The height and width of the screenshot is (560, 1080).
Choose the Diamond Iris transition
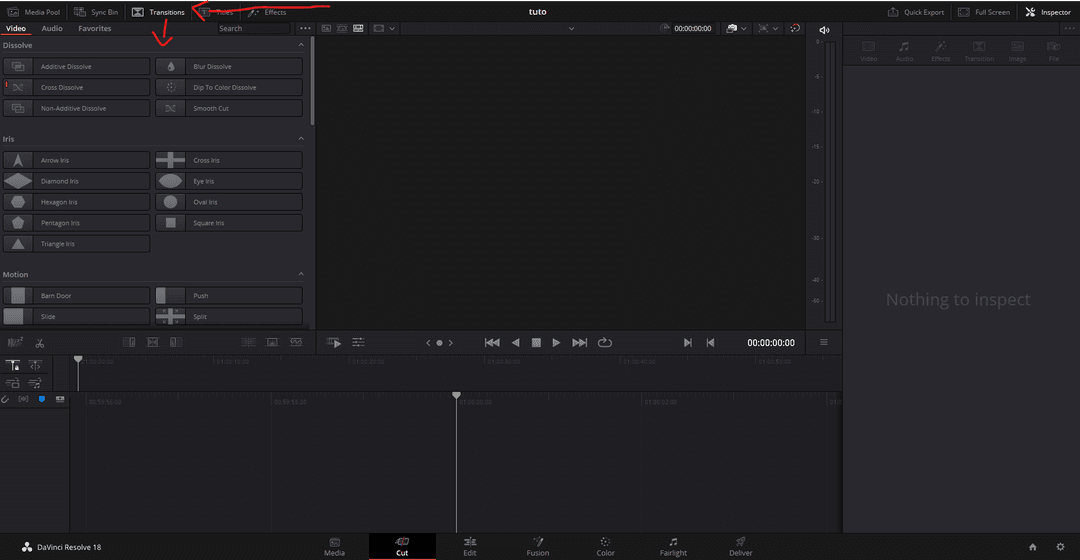[x=76, y=181]
